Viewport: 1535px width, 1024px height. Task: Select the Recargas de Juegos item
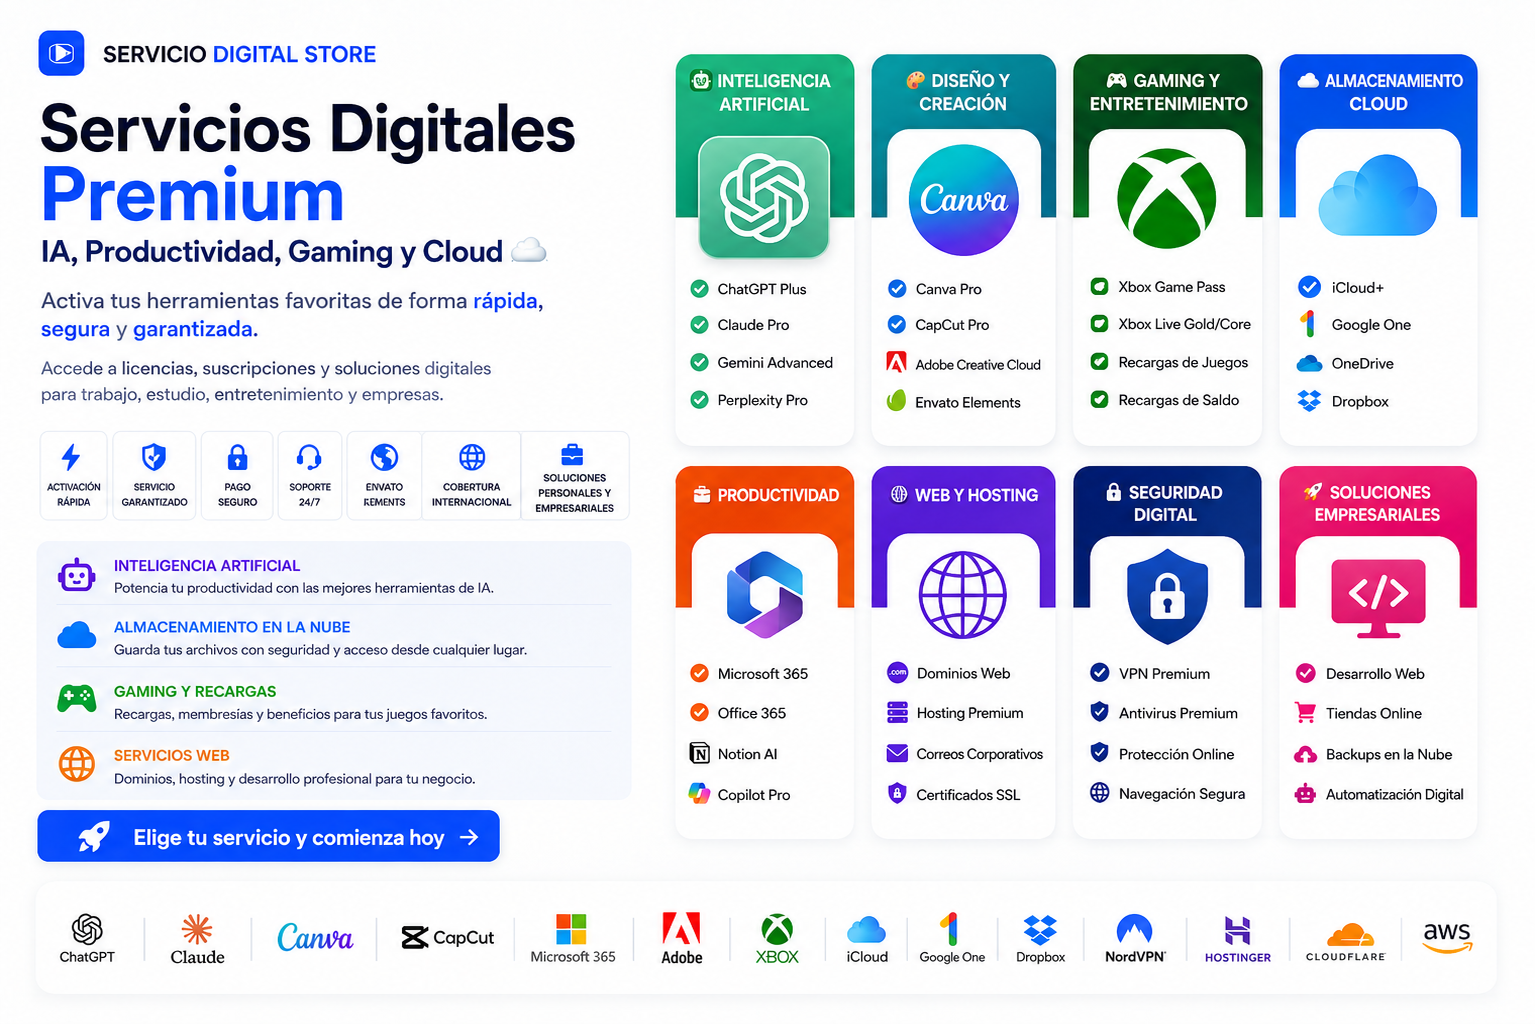point(1169,362)
